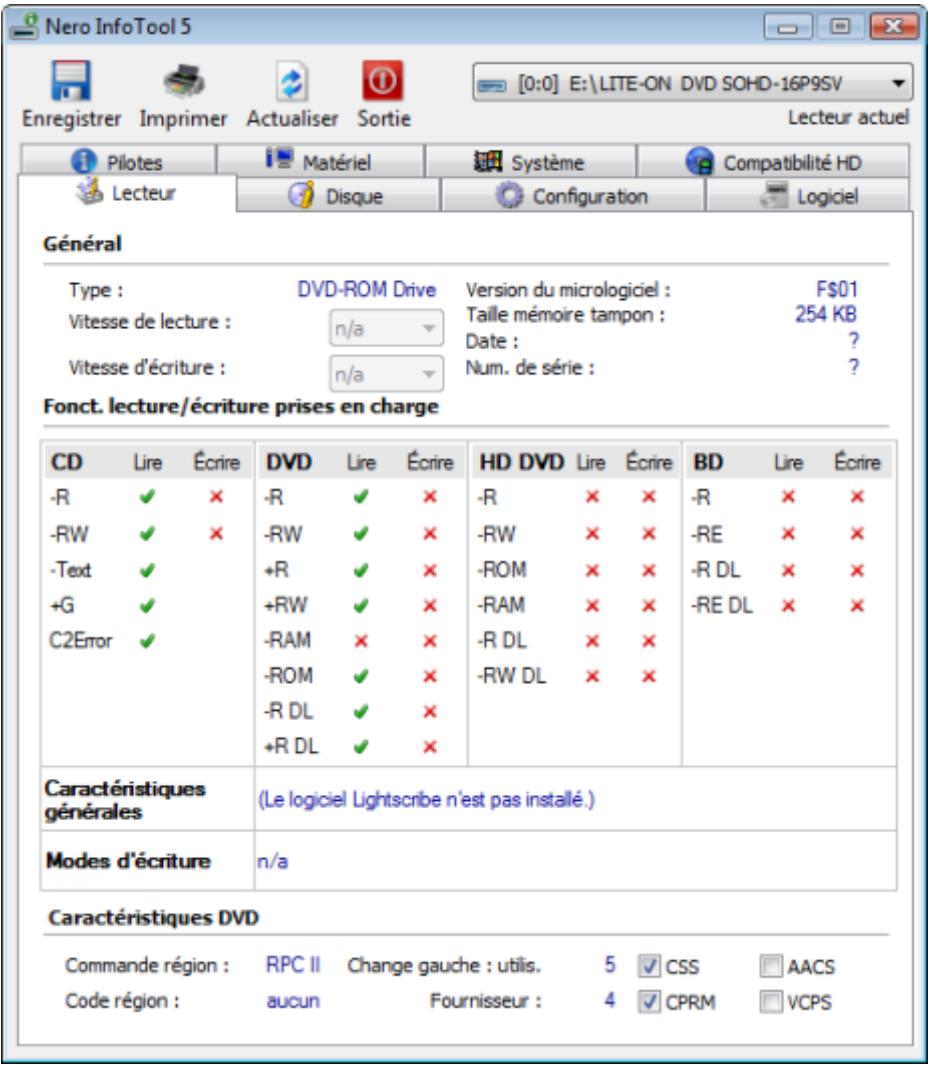
Task: Close the Nero InfoTool window
Action: click(x=892, y=27)
